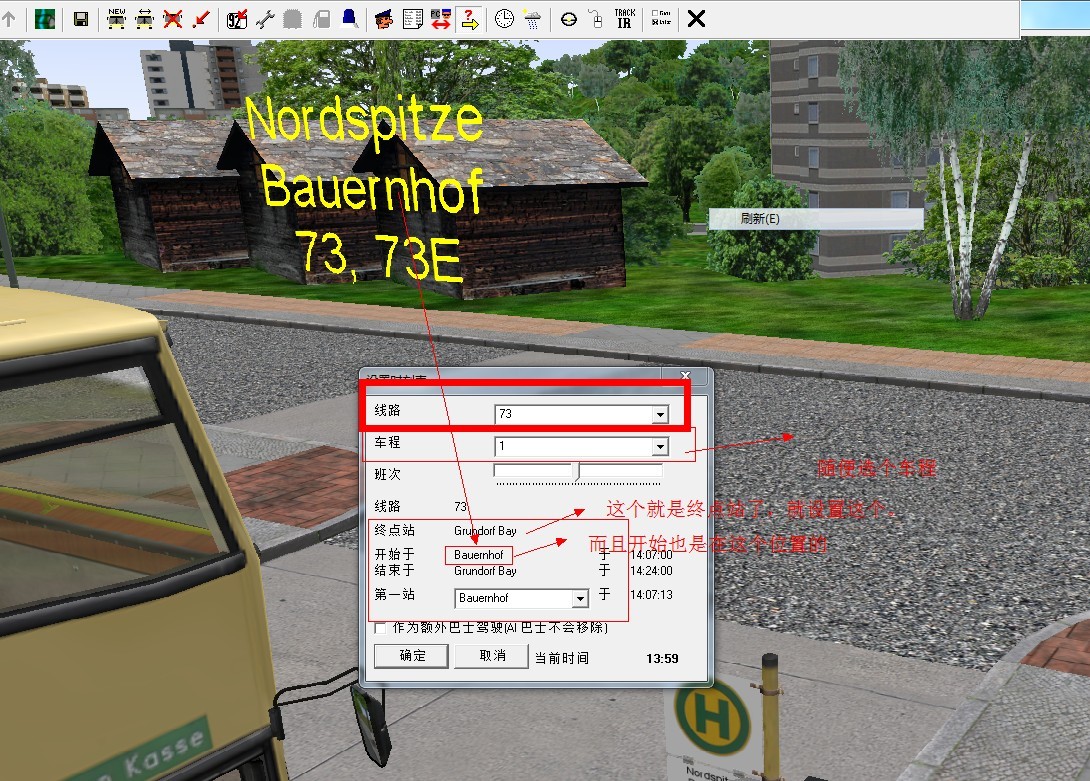Click the NEW bus spawn icon
This screenshot has width=1090, height=781.
point(117,19)
